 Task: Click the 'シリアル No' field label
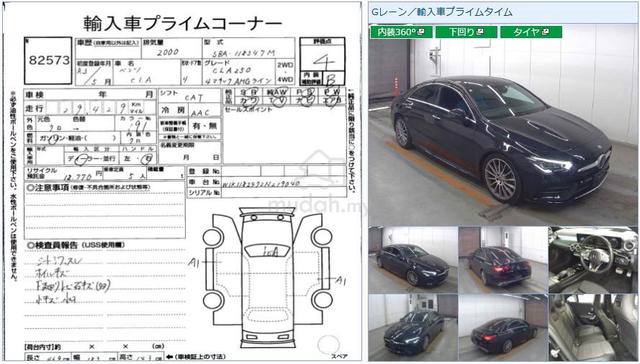[x=204, y=193]
